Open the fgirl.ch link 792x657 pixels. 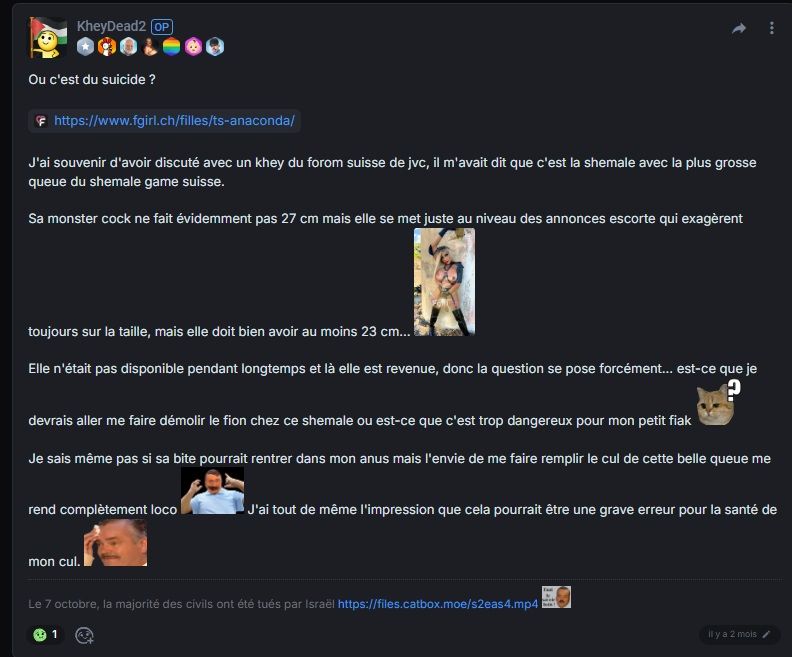[174, 121]
